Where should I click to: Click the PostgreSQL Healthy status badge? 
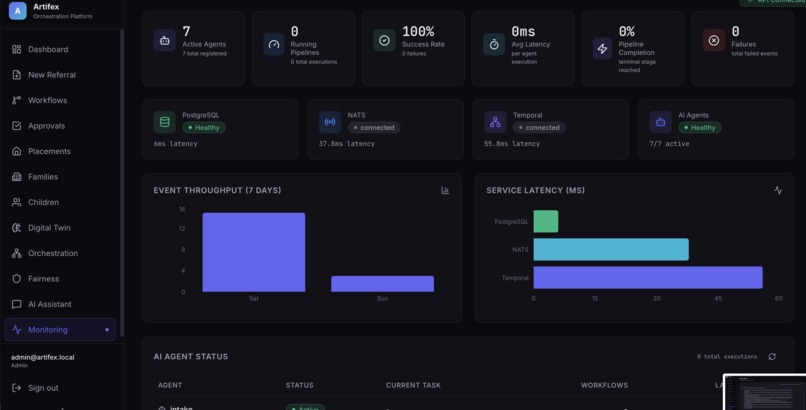(x=204, y=127)
